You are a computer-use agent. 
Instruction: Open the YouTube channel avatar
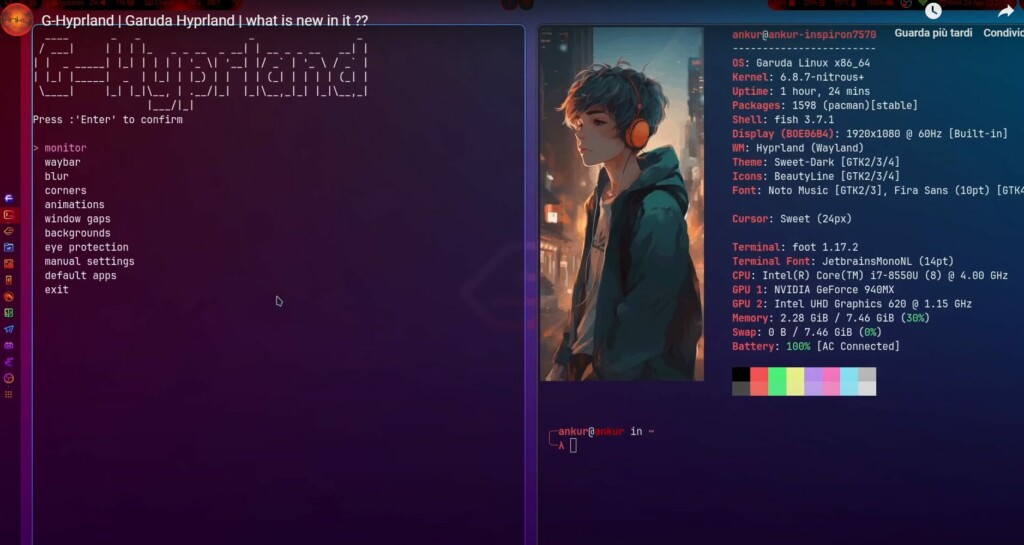coord(16,20)
